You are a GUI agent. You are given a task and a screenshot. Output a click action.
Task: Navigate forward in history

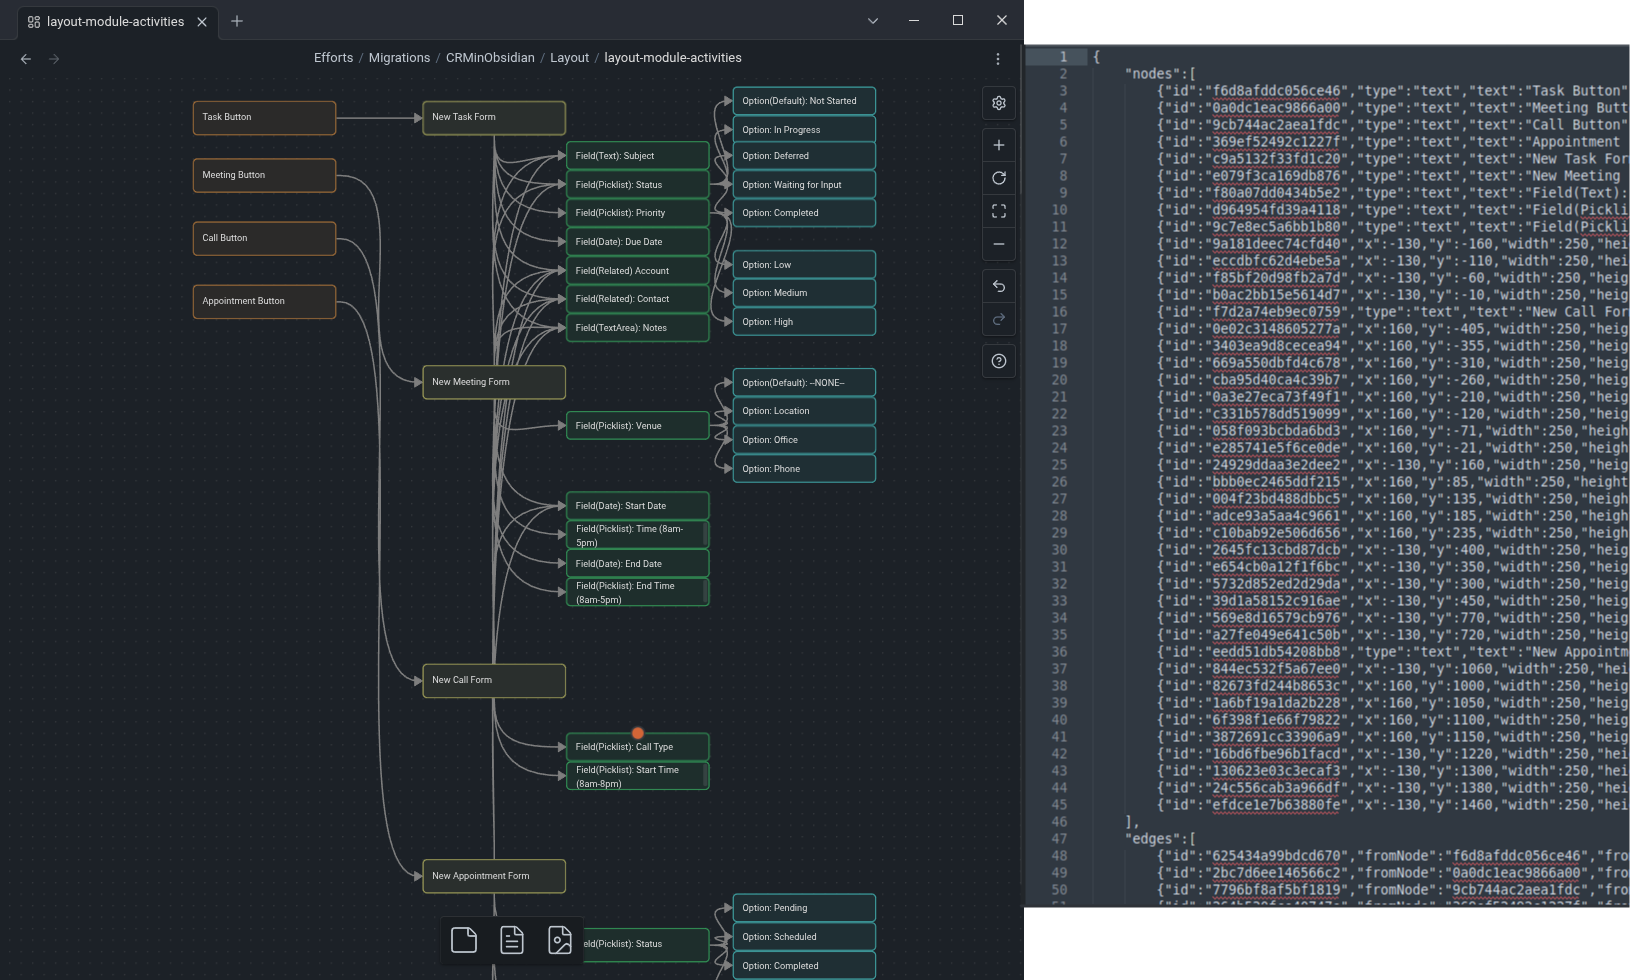pyautogui.click(x=54, y=59)
